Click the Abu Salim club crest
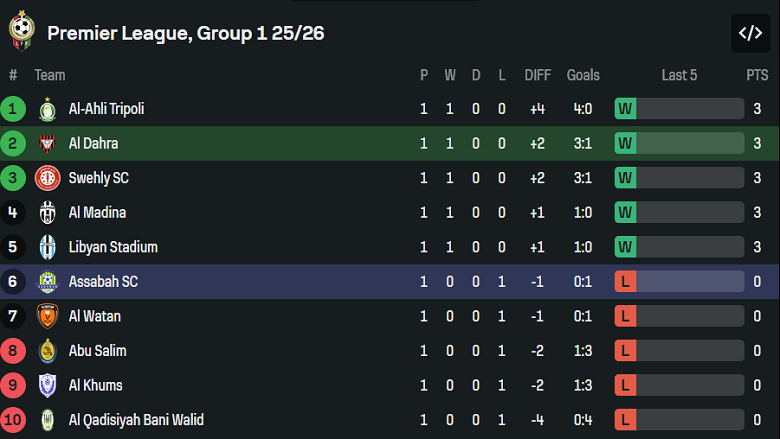The width and height of the screenshot is (780, 439). point(48,351)
